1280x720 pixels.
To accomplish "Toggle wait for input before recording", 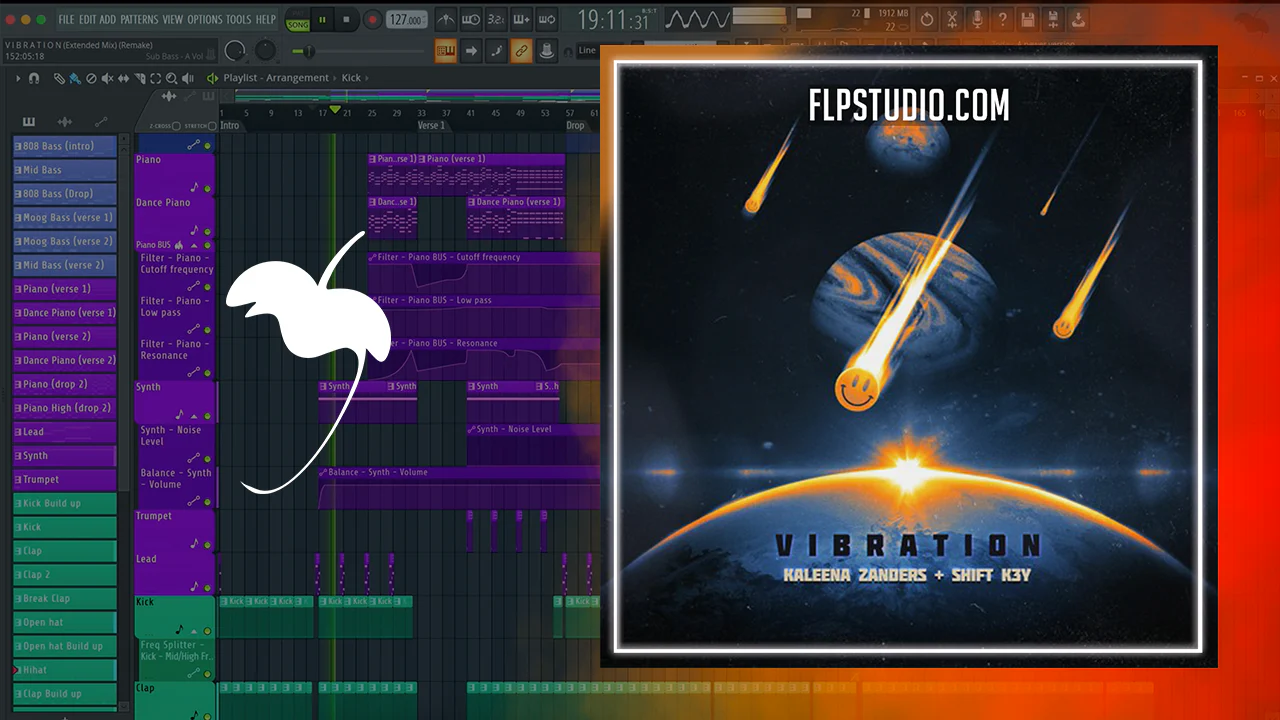I will 471,19.
